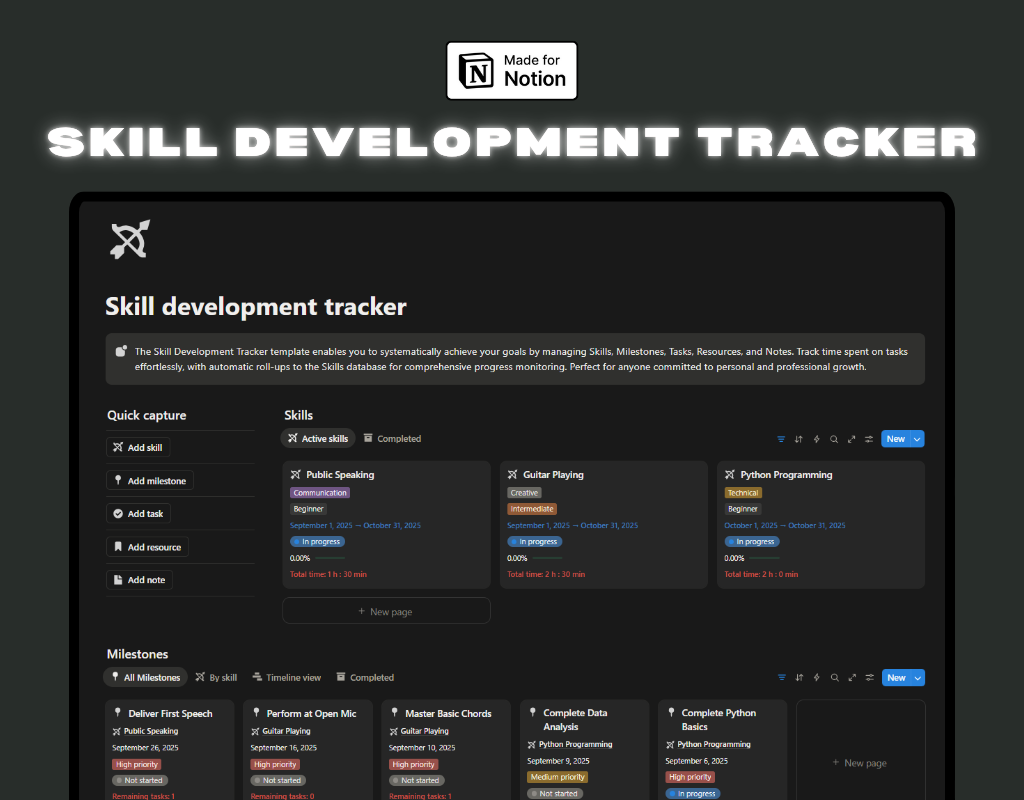
Task: Open Guitar Playing skill card
Action: [603, 524]
